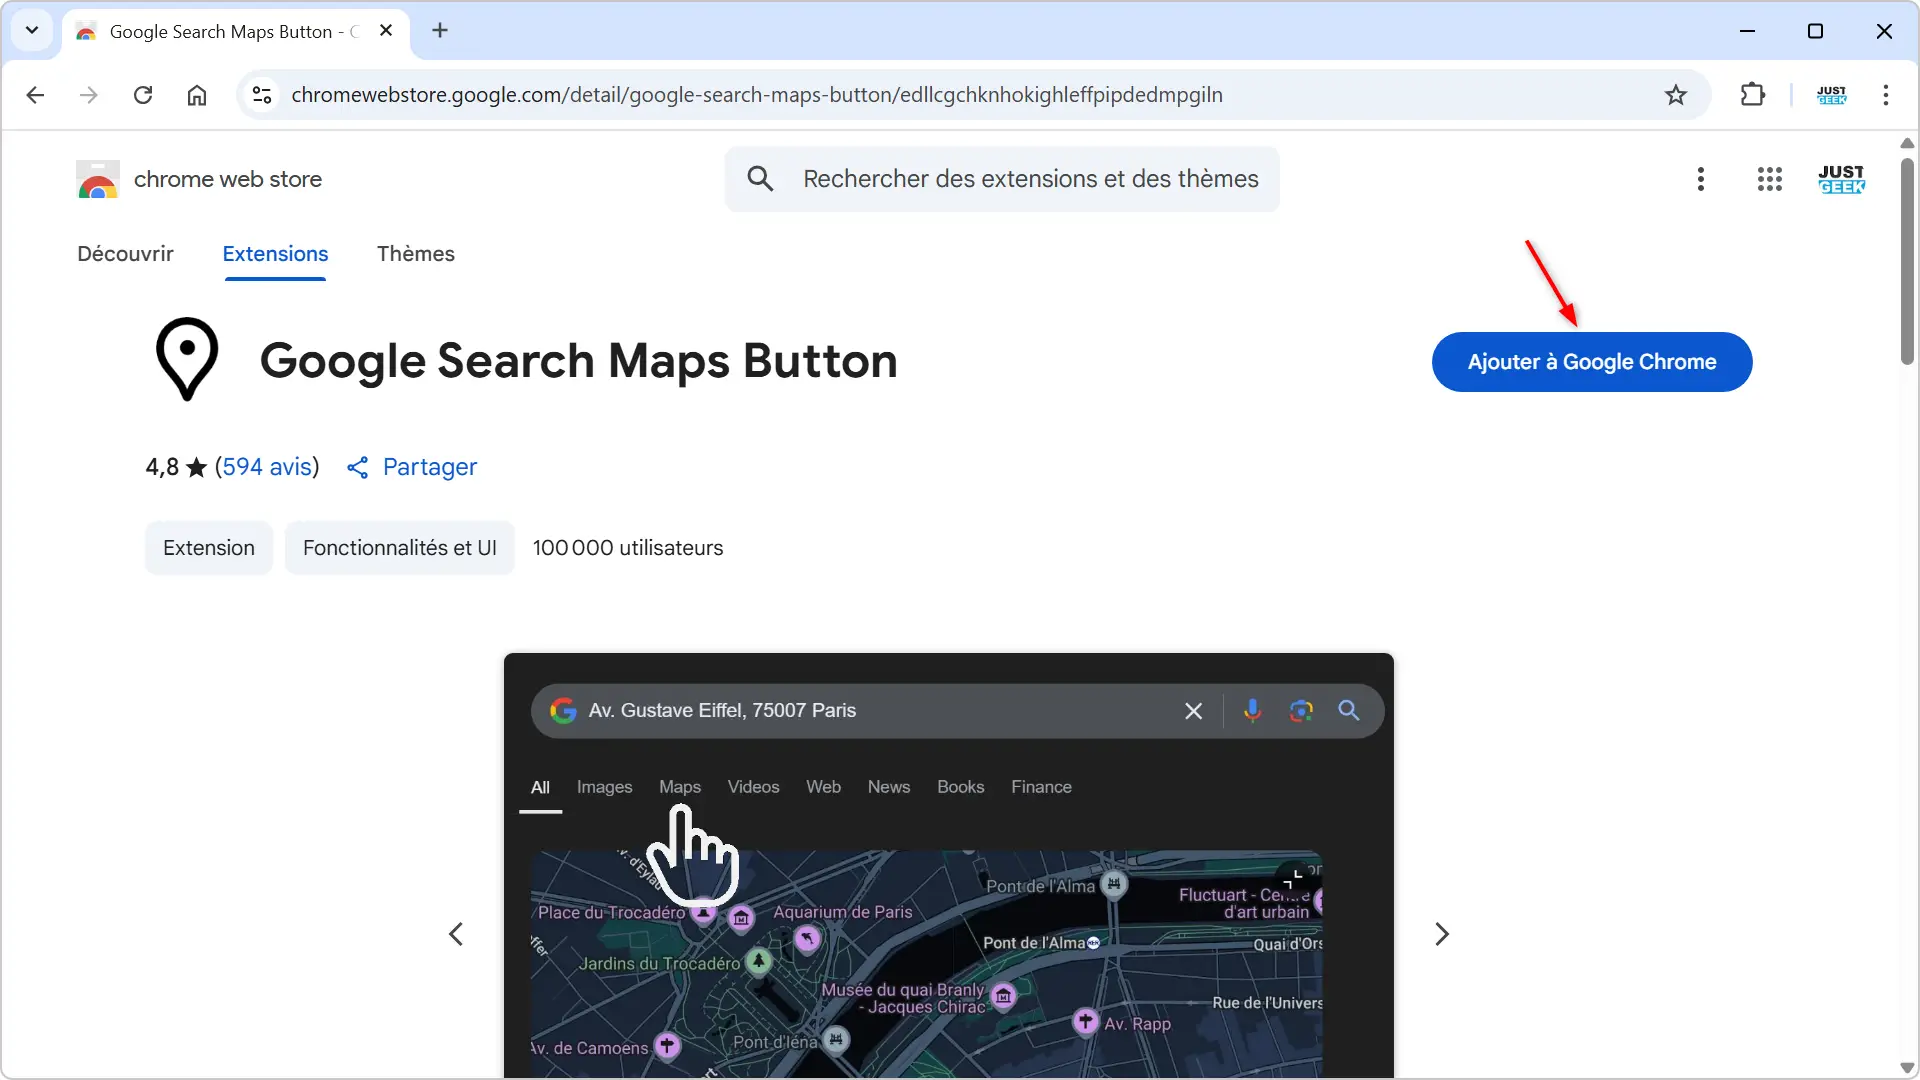Image resolution: width=1920 pixels, height=1080 pixels.
Task: Click the 100 000 utilisateurs text
Action: pyautogui.click(x=628, y=548)
